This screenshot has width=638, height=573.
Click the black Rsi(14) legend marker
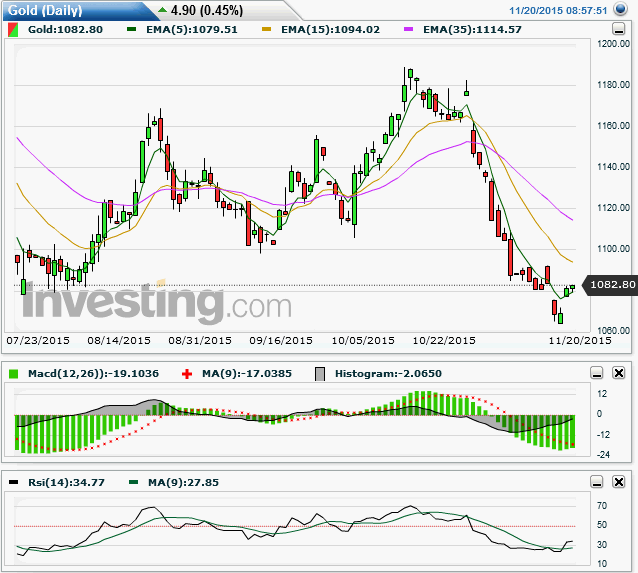click(13, 482)
